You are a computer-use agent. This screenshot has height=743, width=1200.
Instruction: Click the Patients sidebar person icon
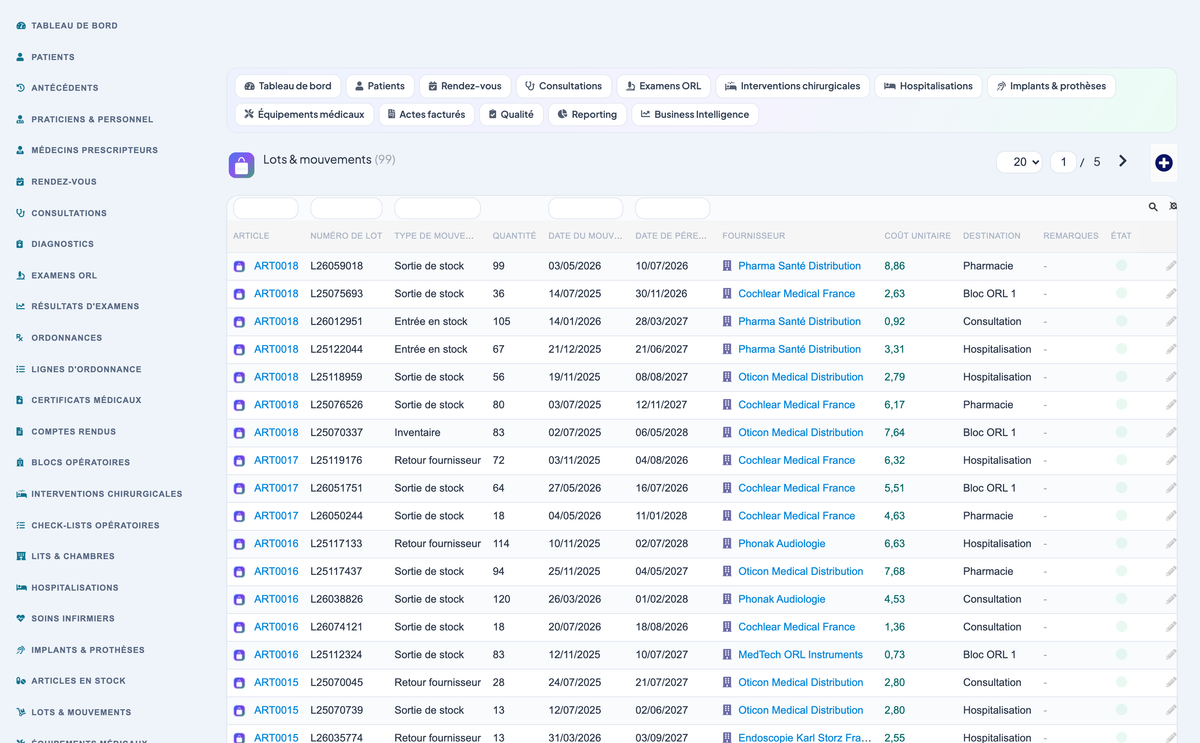[21, 57]
